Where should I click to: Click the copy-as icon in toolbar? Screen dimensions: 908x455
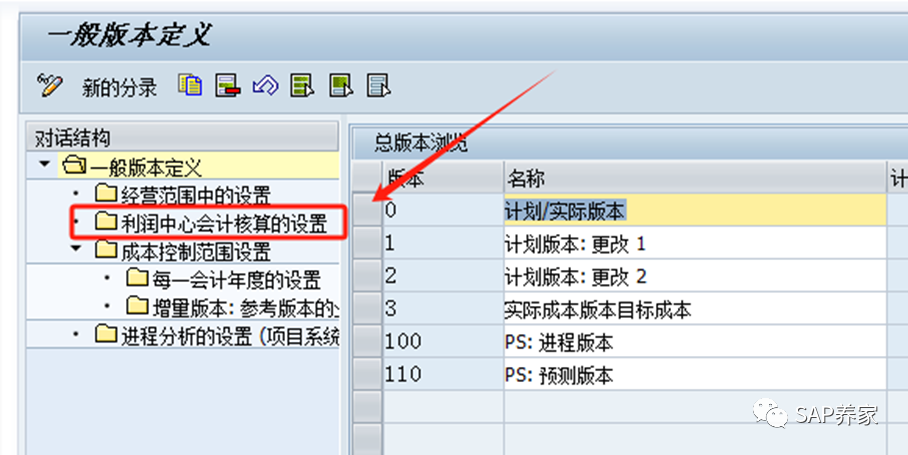coord(190,85)
